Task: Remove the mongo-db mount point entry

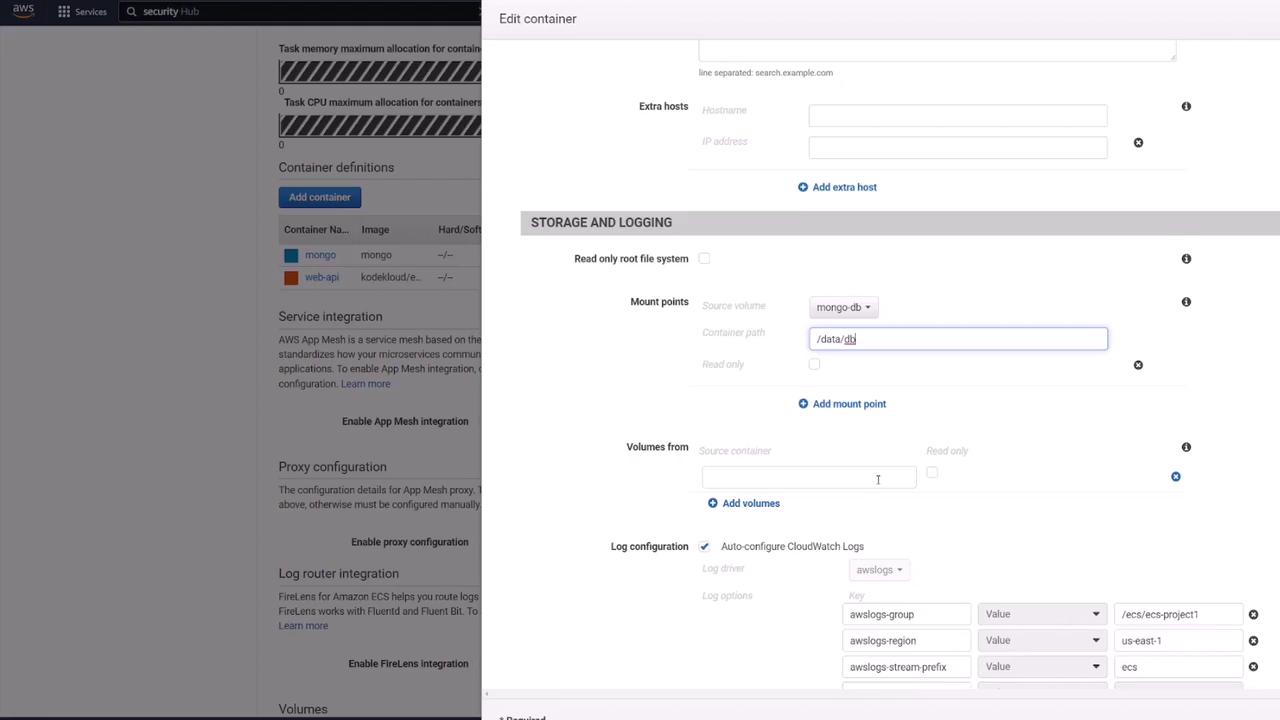Action: coord(1138,365)
